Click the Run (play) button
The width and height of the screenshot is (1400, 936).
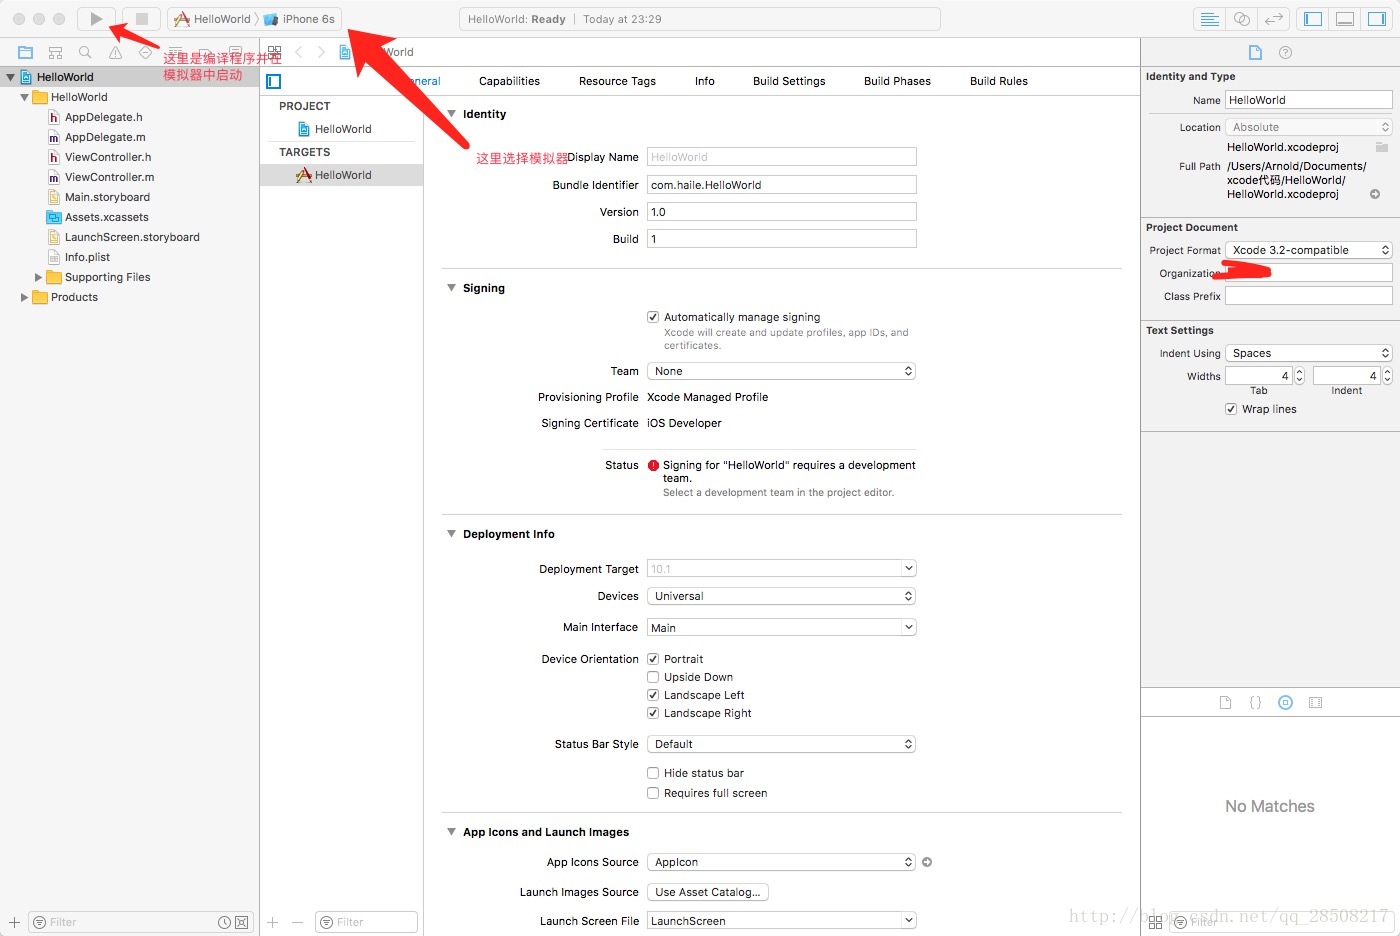[x=96, y=19]
